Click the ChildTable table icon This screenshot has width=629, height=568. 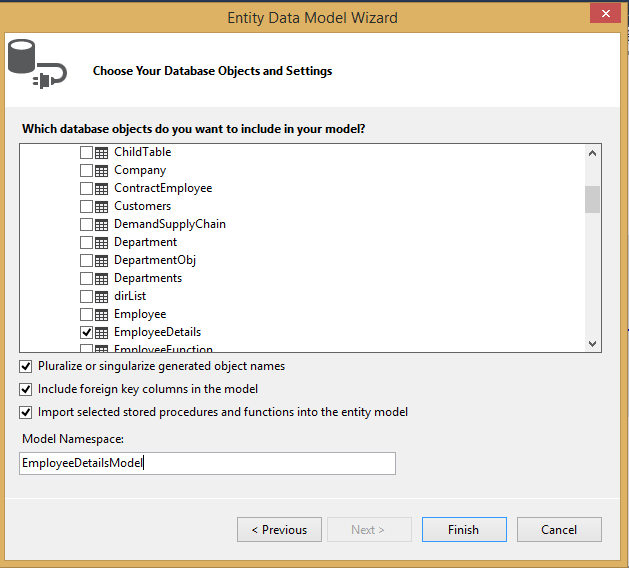101,153
